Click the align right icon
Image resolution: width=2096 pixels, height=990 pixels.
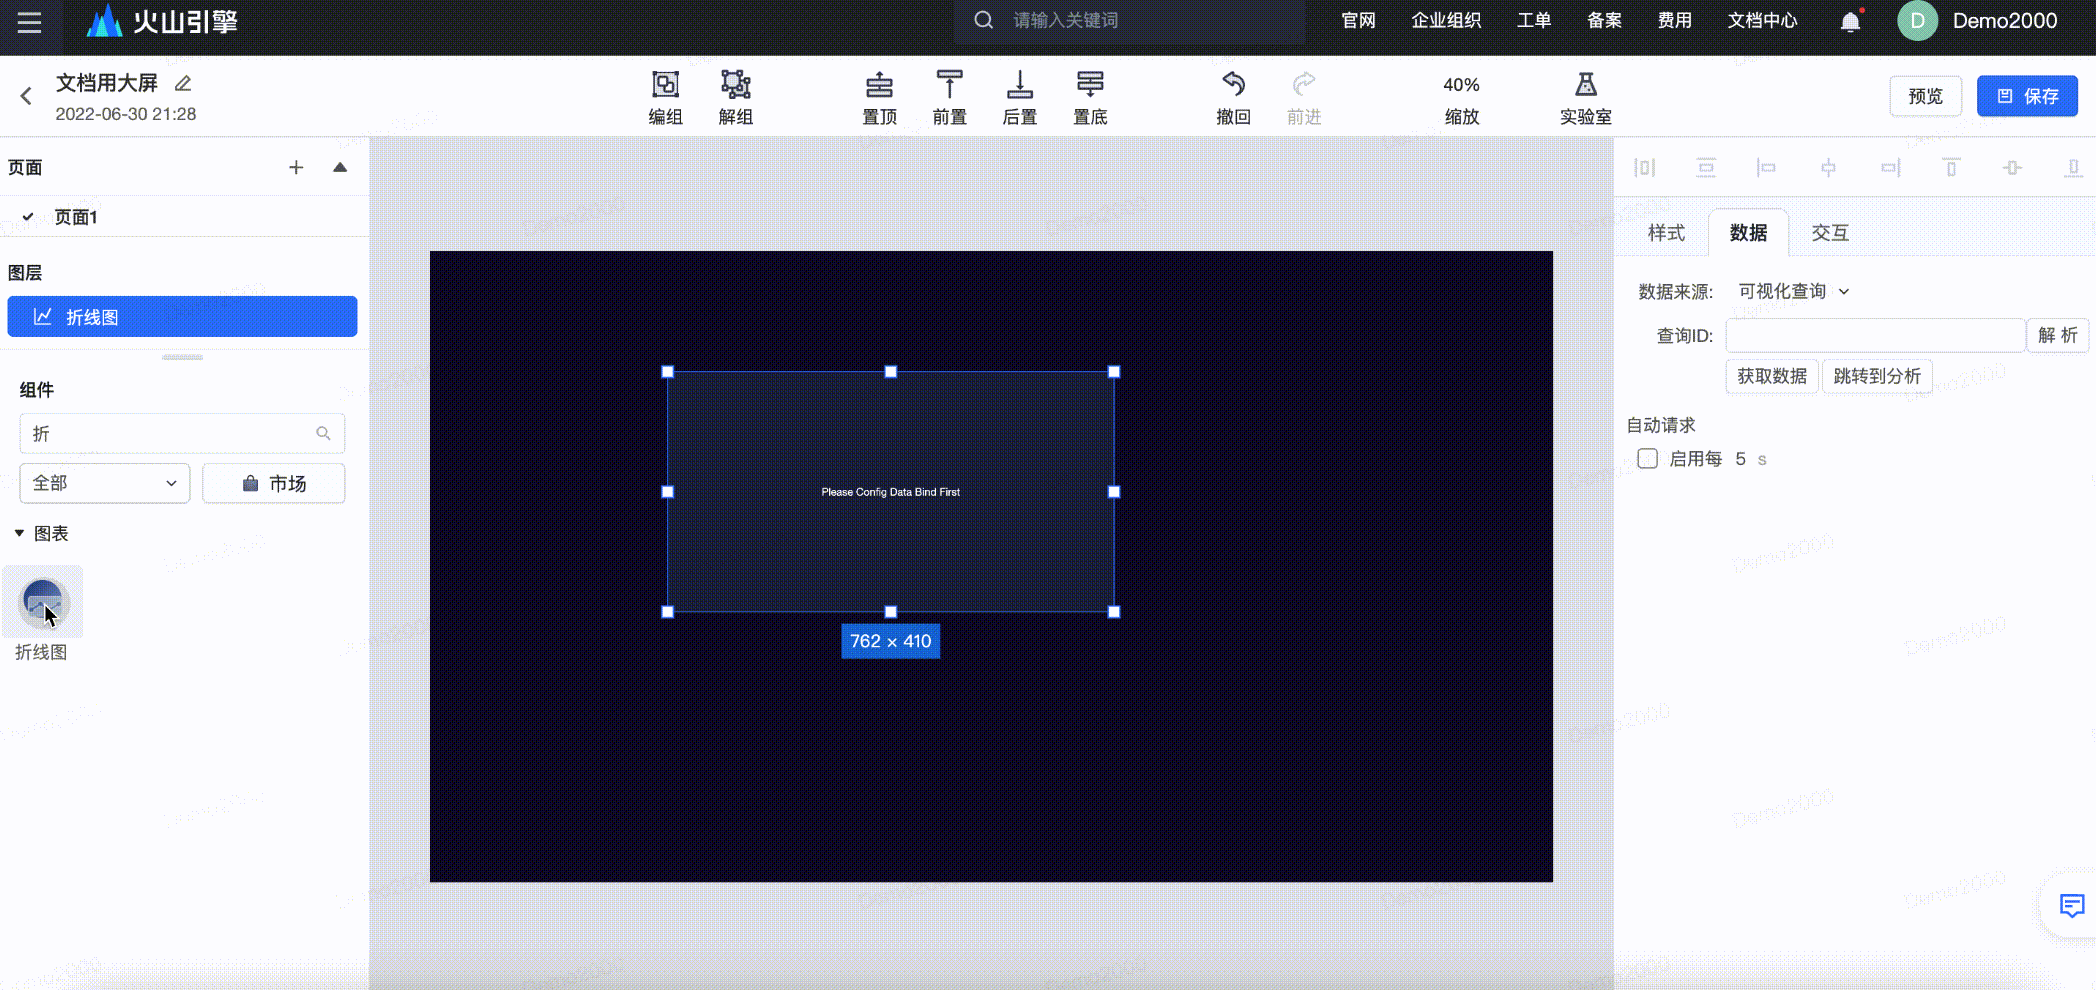pyautogui.click(x=1890, y=168)
